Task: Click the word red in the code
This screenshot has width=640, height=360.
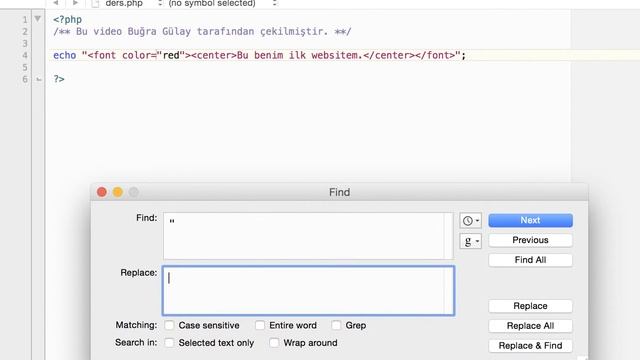Action: coord(171,56)
